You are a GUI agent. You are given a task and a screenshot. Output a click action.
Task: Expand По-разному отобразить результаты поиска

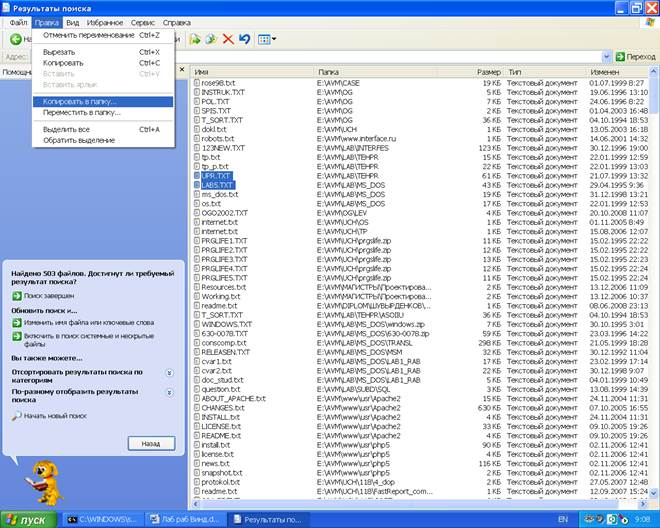click(x=169, y=393)
